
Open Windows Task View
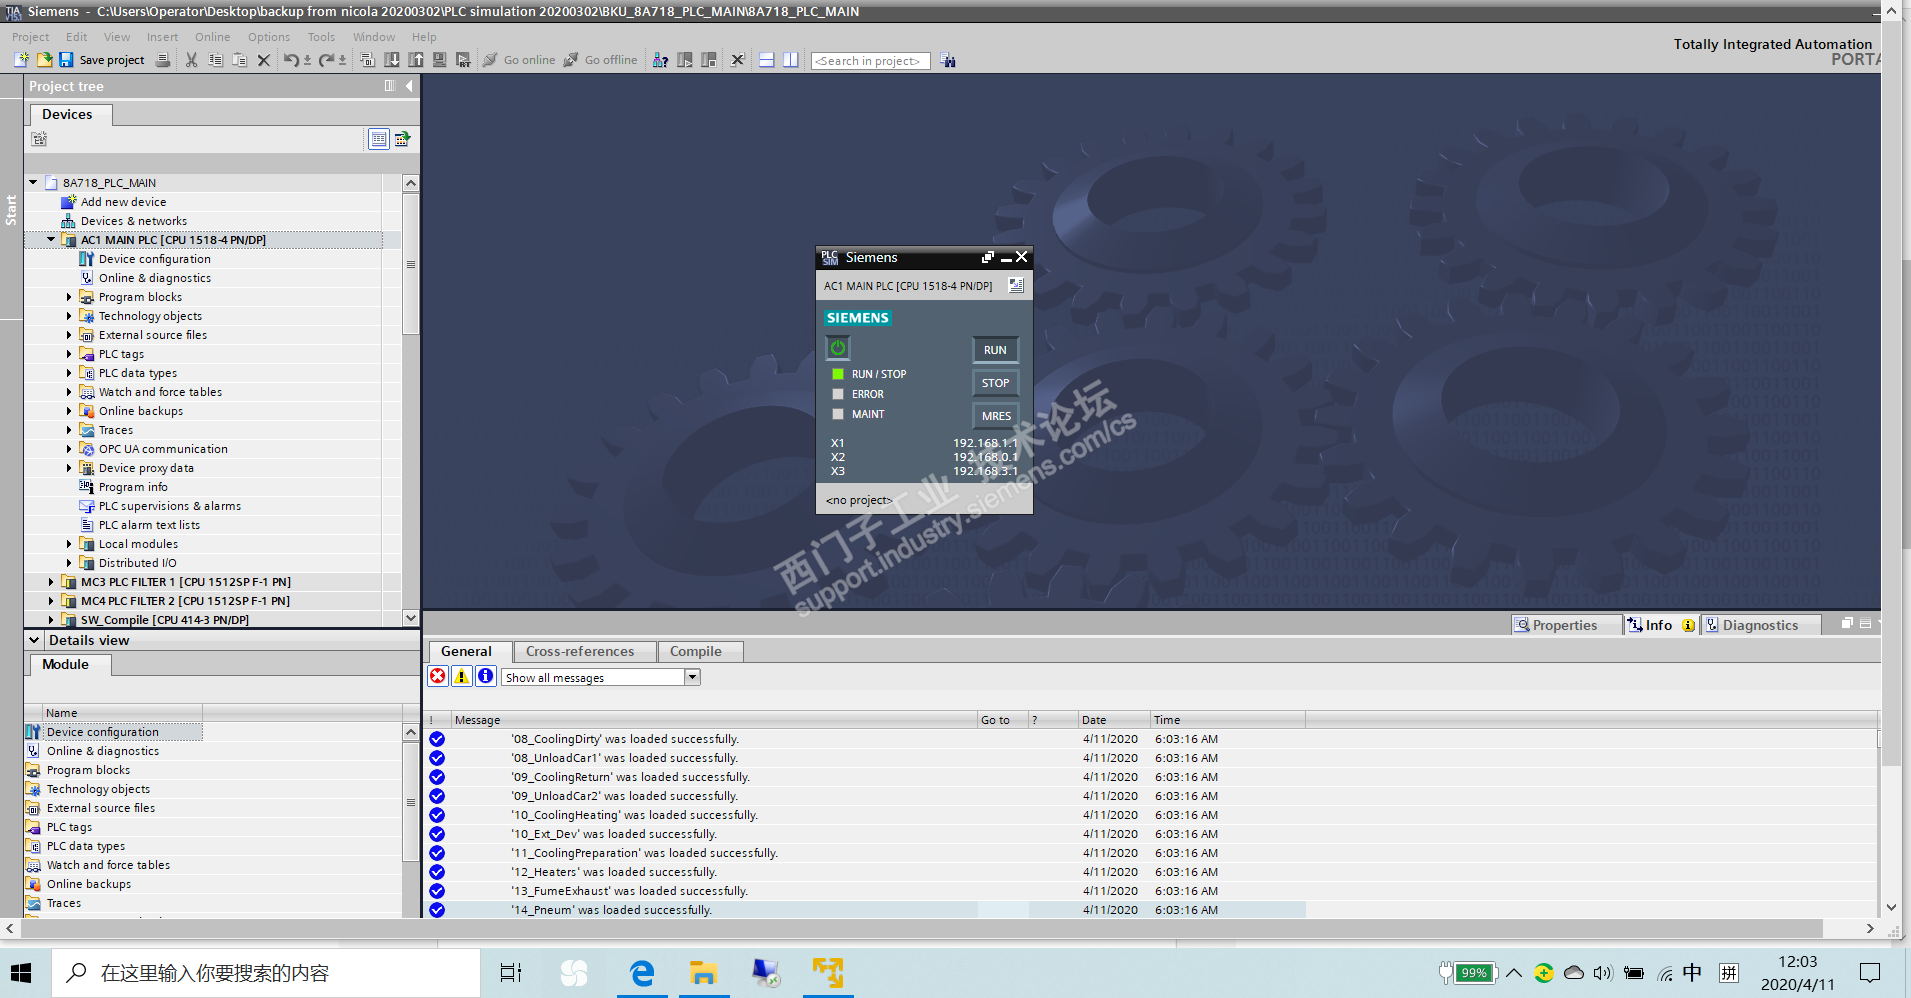(x=510, y=973)
